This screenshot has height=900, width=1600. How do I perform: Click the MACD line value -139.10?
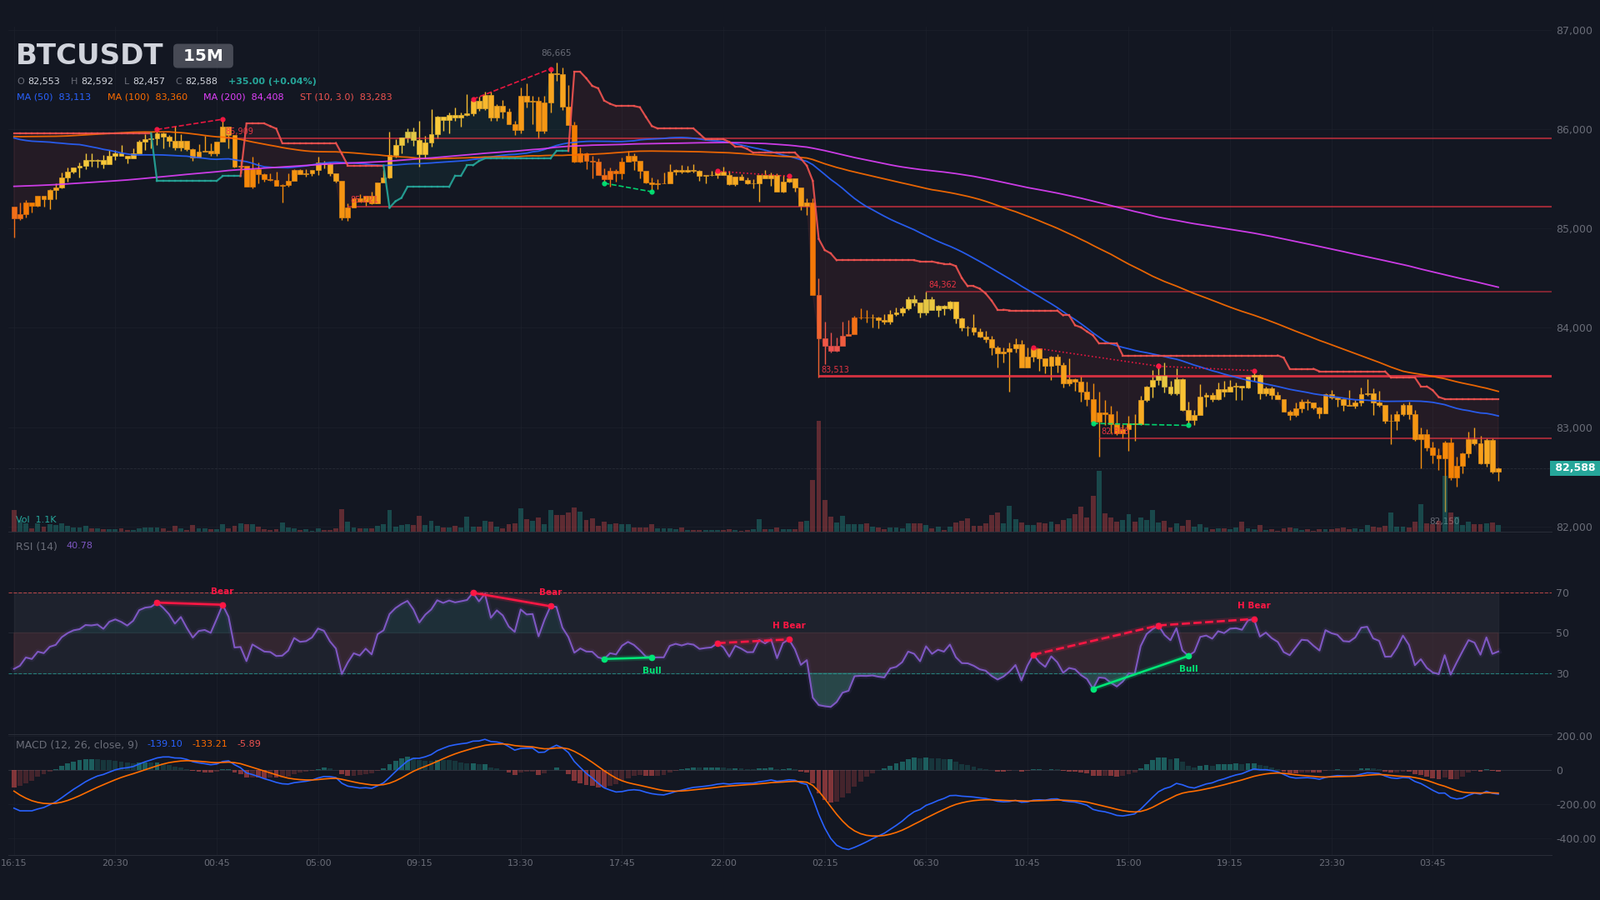pos(165,744)
